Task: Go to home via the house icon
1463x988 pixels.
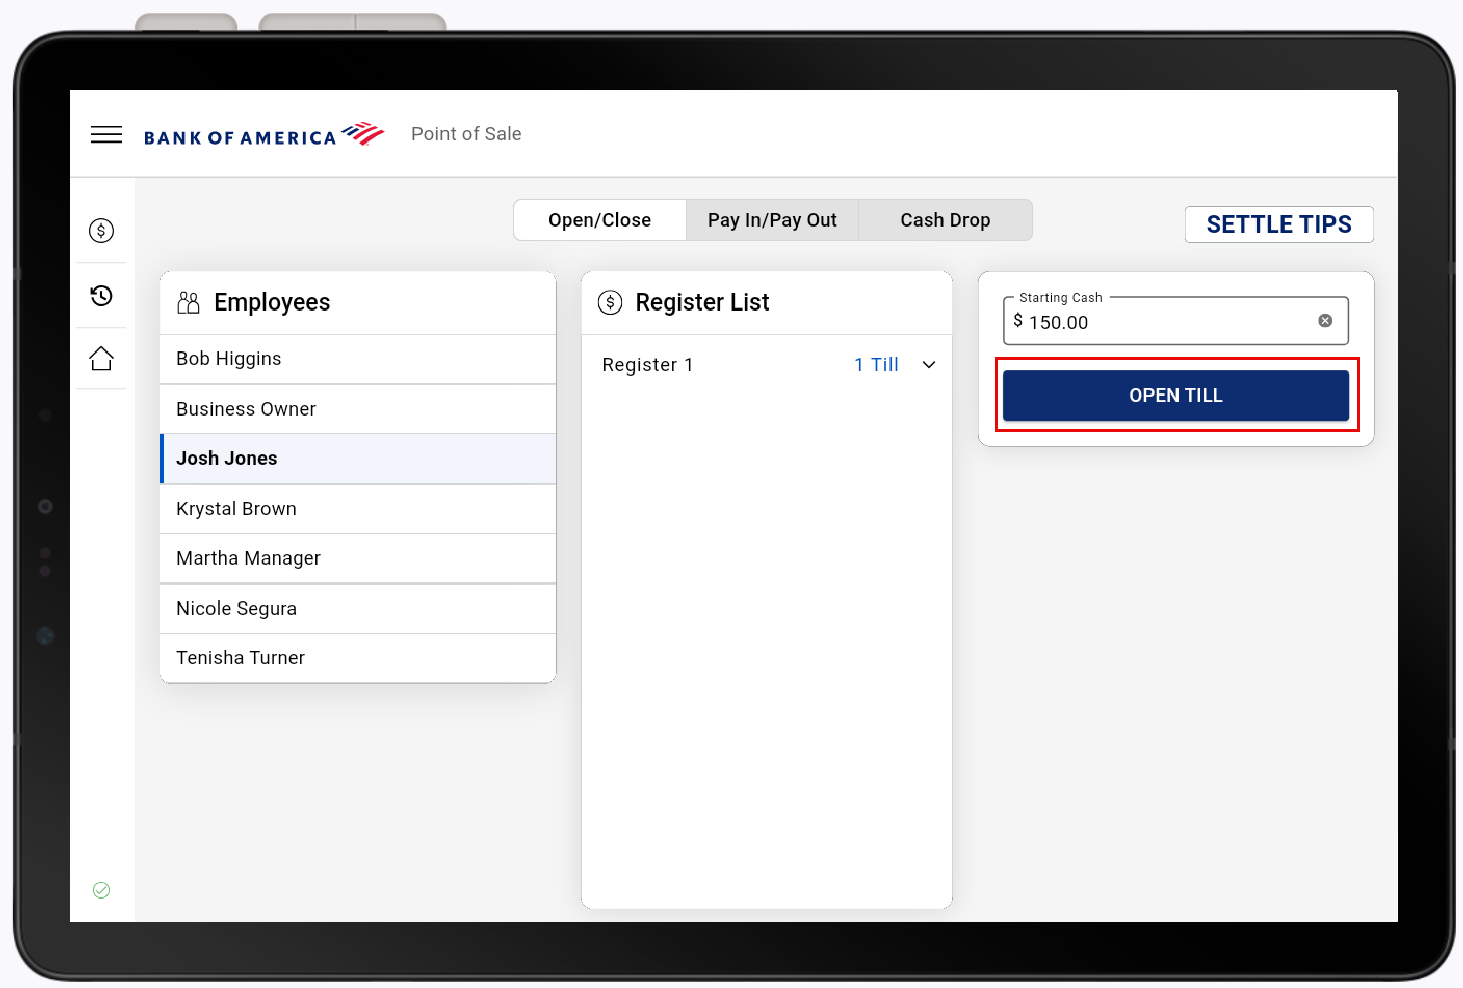Action: [101, 358]
